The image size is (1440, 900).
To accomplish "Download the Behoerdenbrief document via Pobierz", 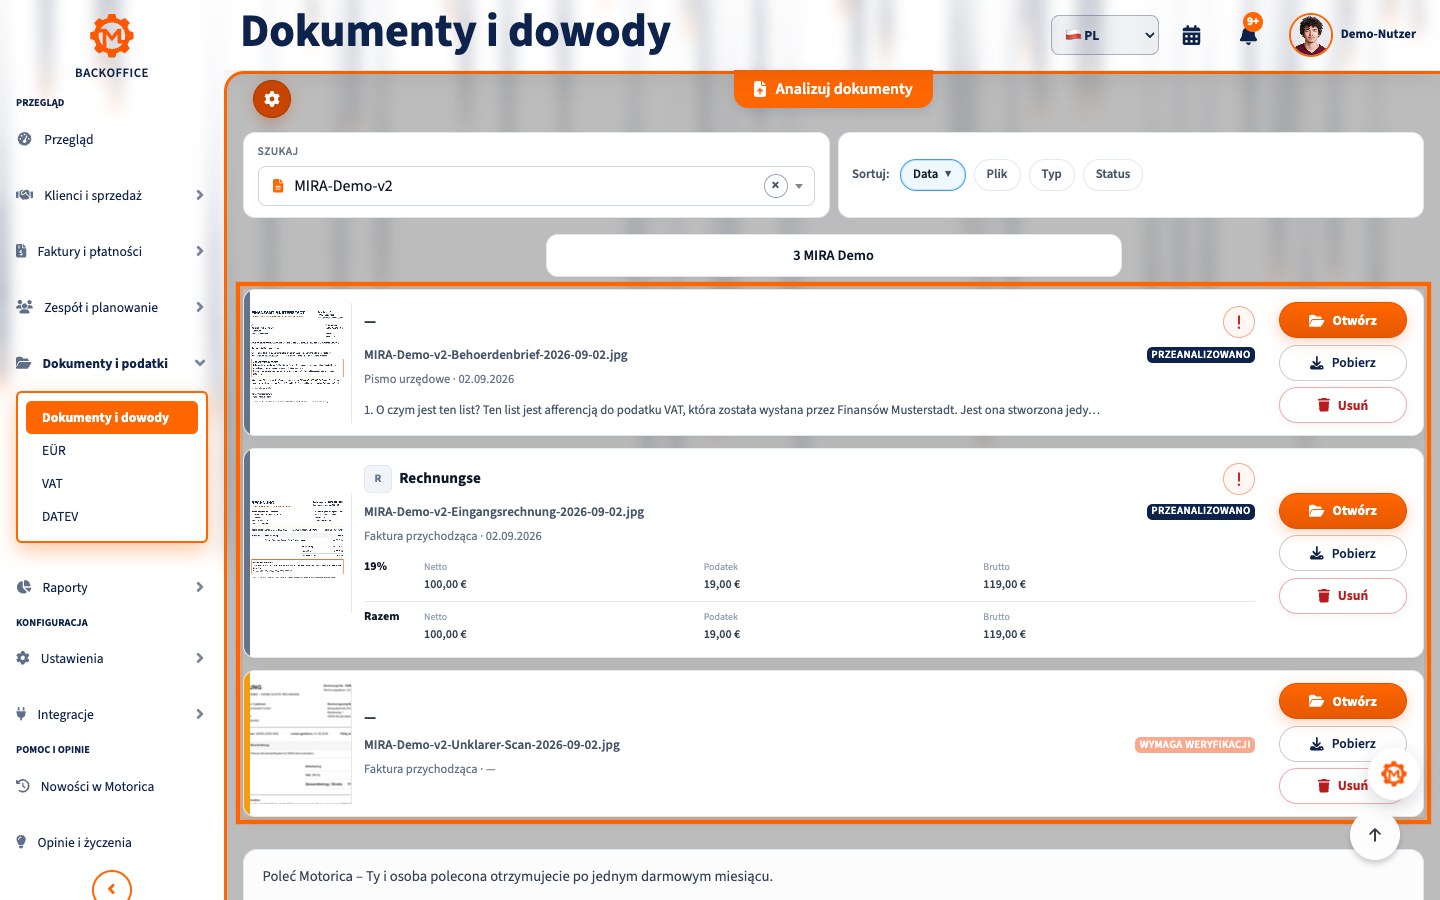I will click(1343, 363).
